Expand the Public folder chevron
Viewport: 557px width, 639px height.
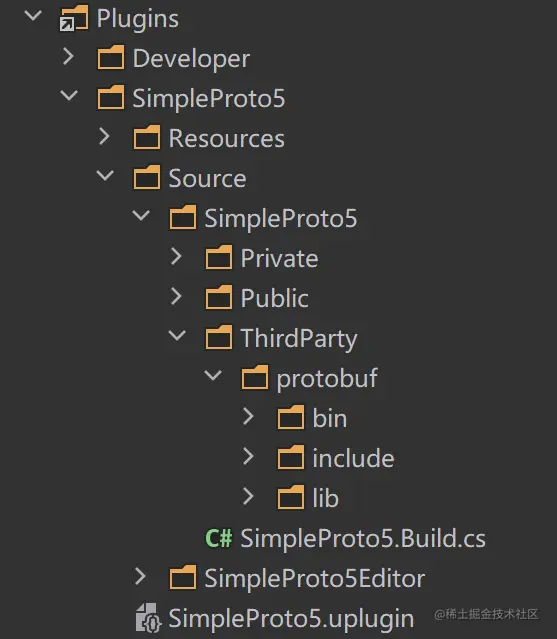point(176,296)
